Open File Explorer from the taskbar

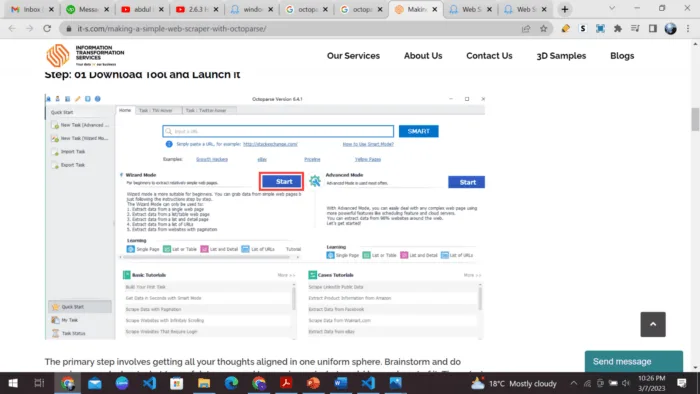(204, 383)
